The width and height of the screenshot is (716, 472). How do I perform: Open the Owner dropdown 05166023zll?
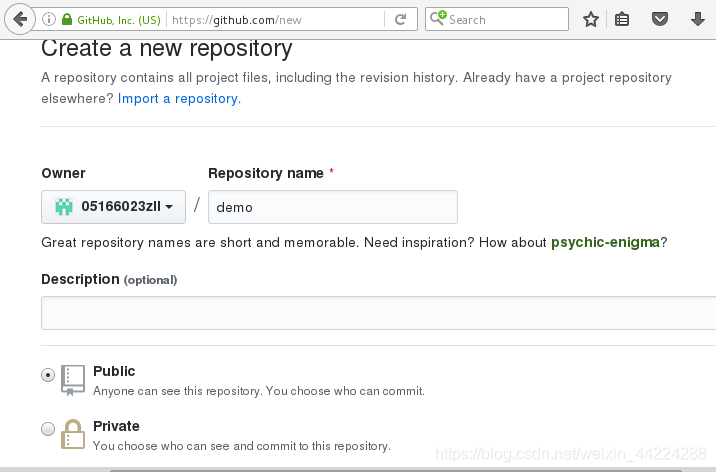click(x=113, y=207)
